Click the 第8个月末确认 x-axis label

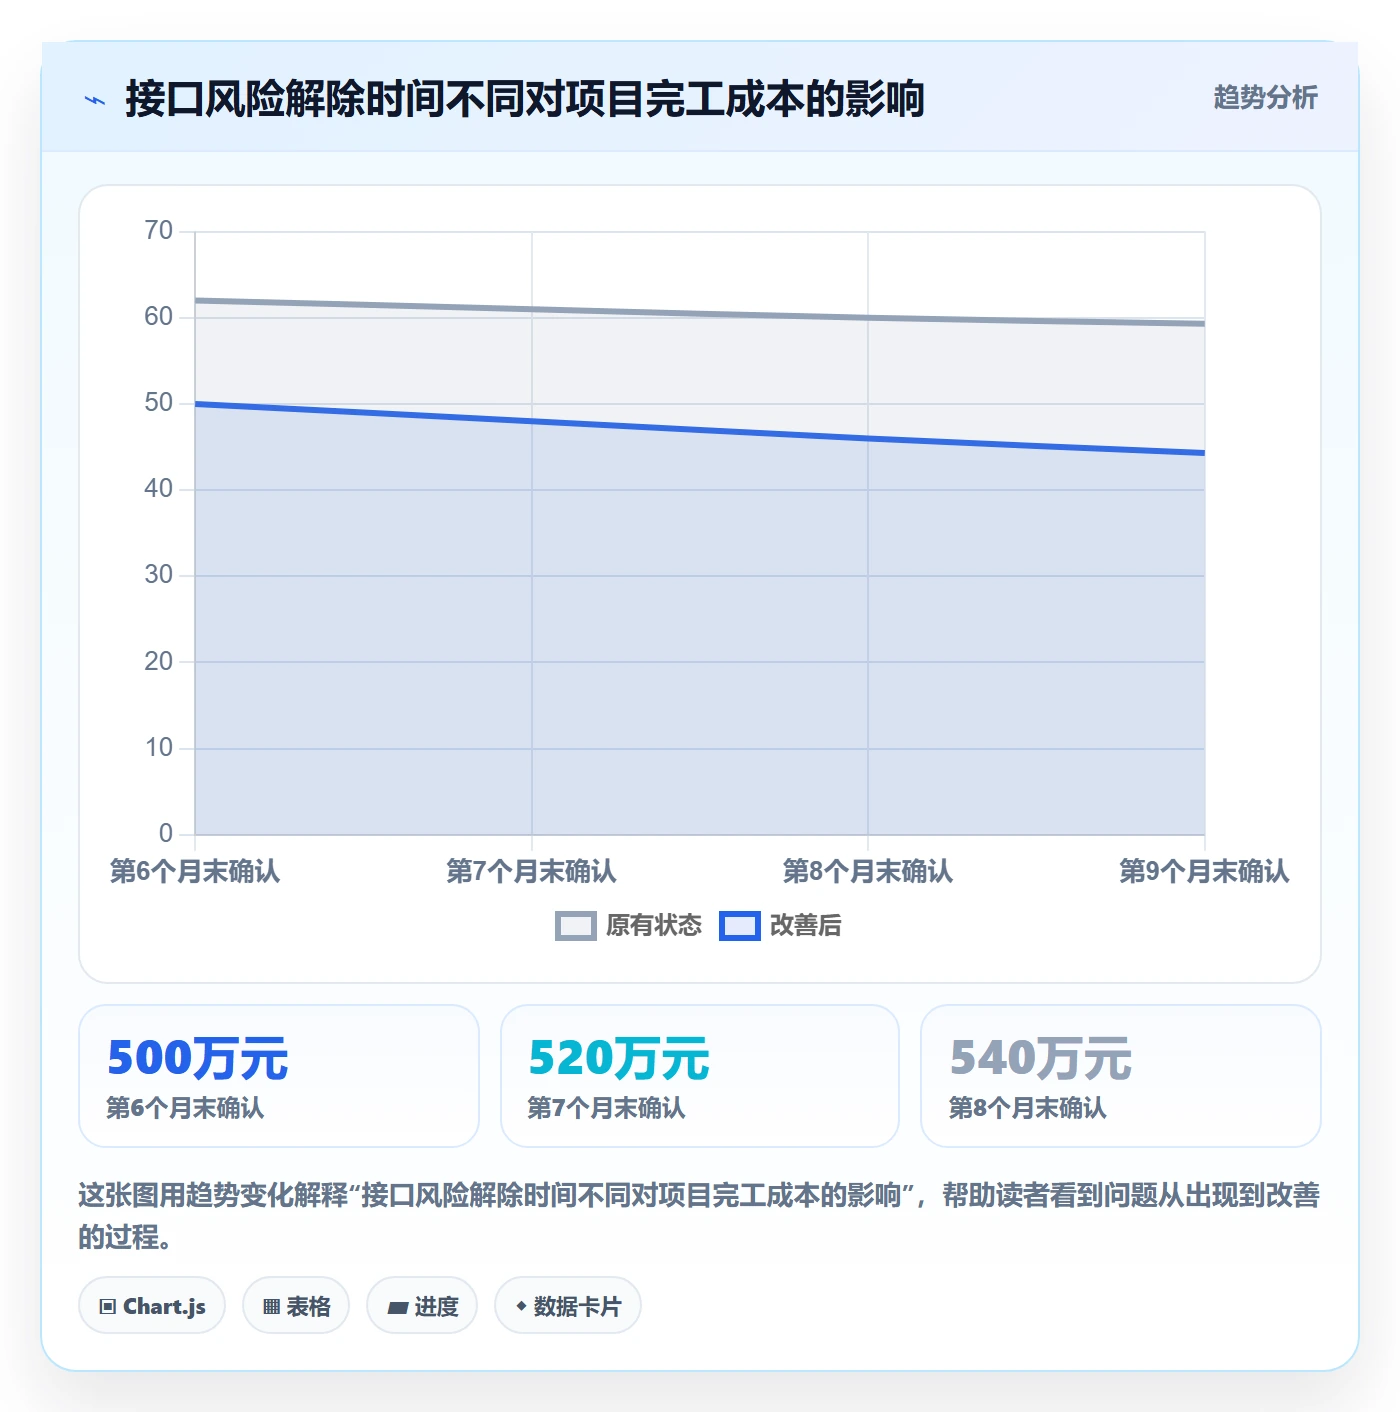click(x=868, y=871)
